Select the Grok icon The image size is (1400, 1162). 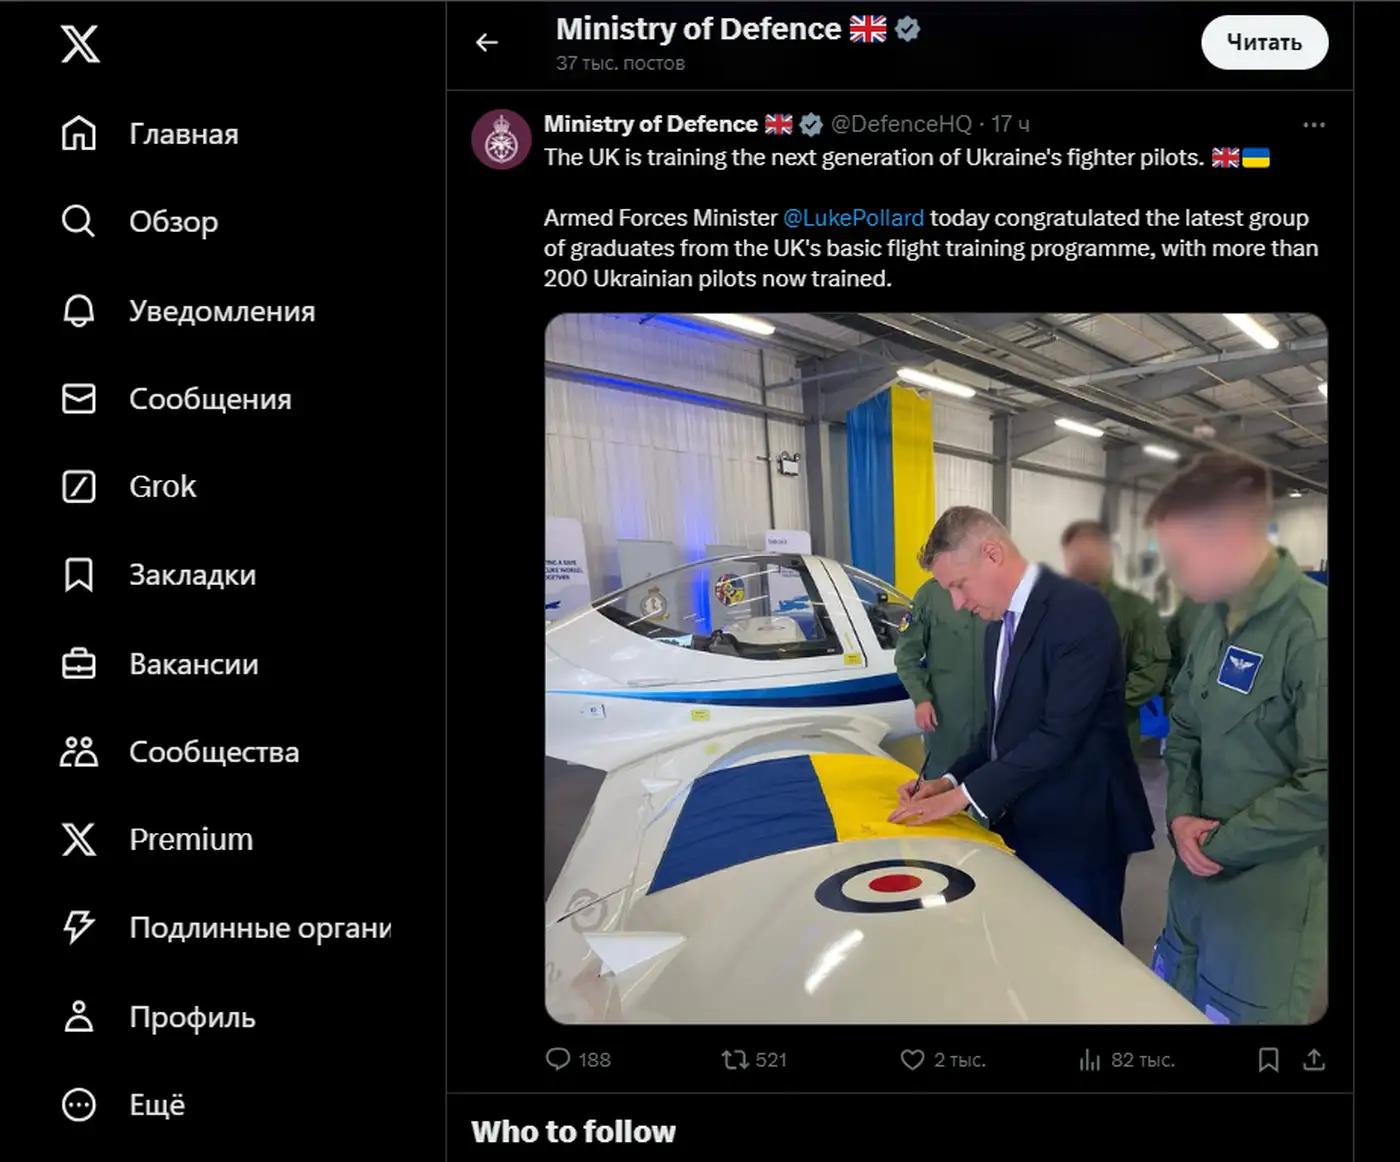[x=78, y=486]
